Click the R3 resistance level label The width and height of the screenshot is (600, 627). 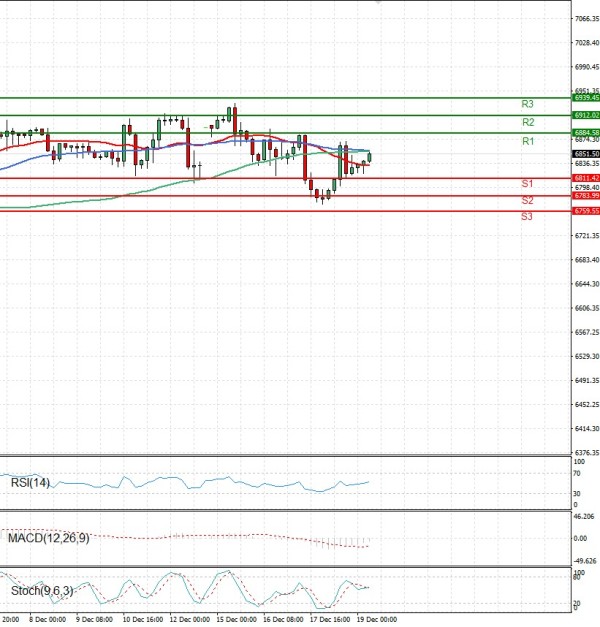527,104
